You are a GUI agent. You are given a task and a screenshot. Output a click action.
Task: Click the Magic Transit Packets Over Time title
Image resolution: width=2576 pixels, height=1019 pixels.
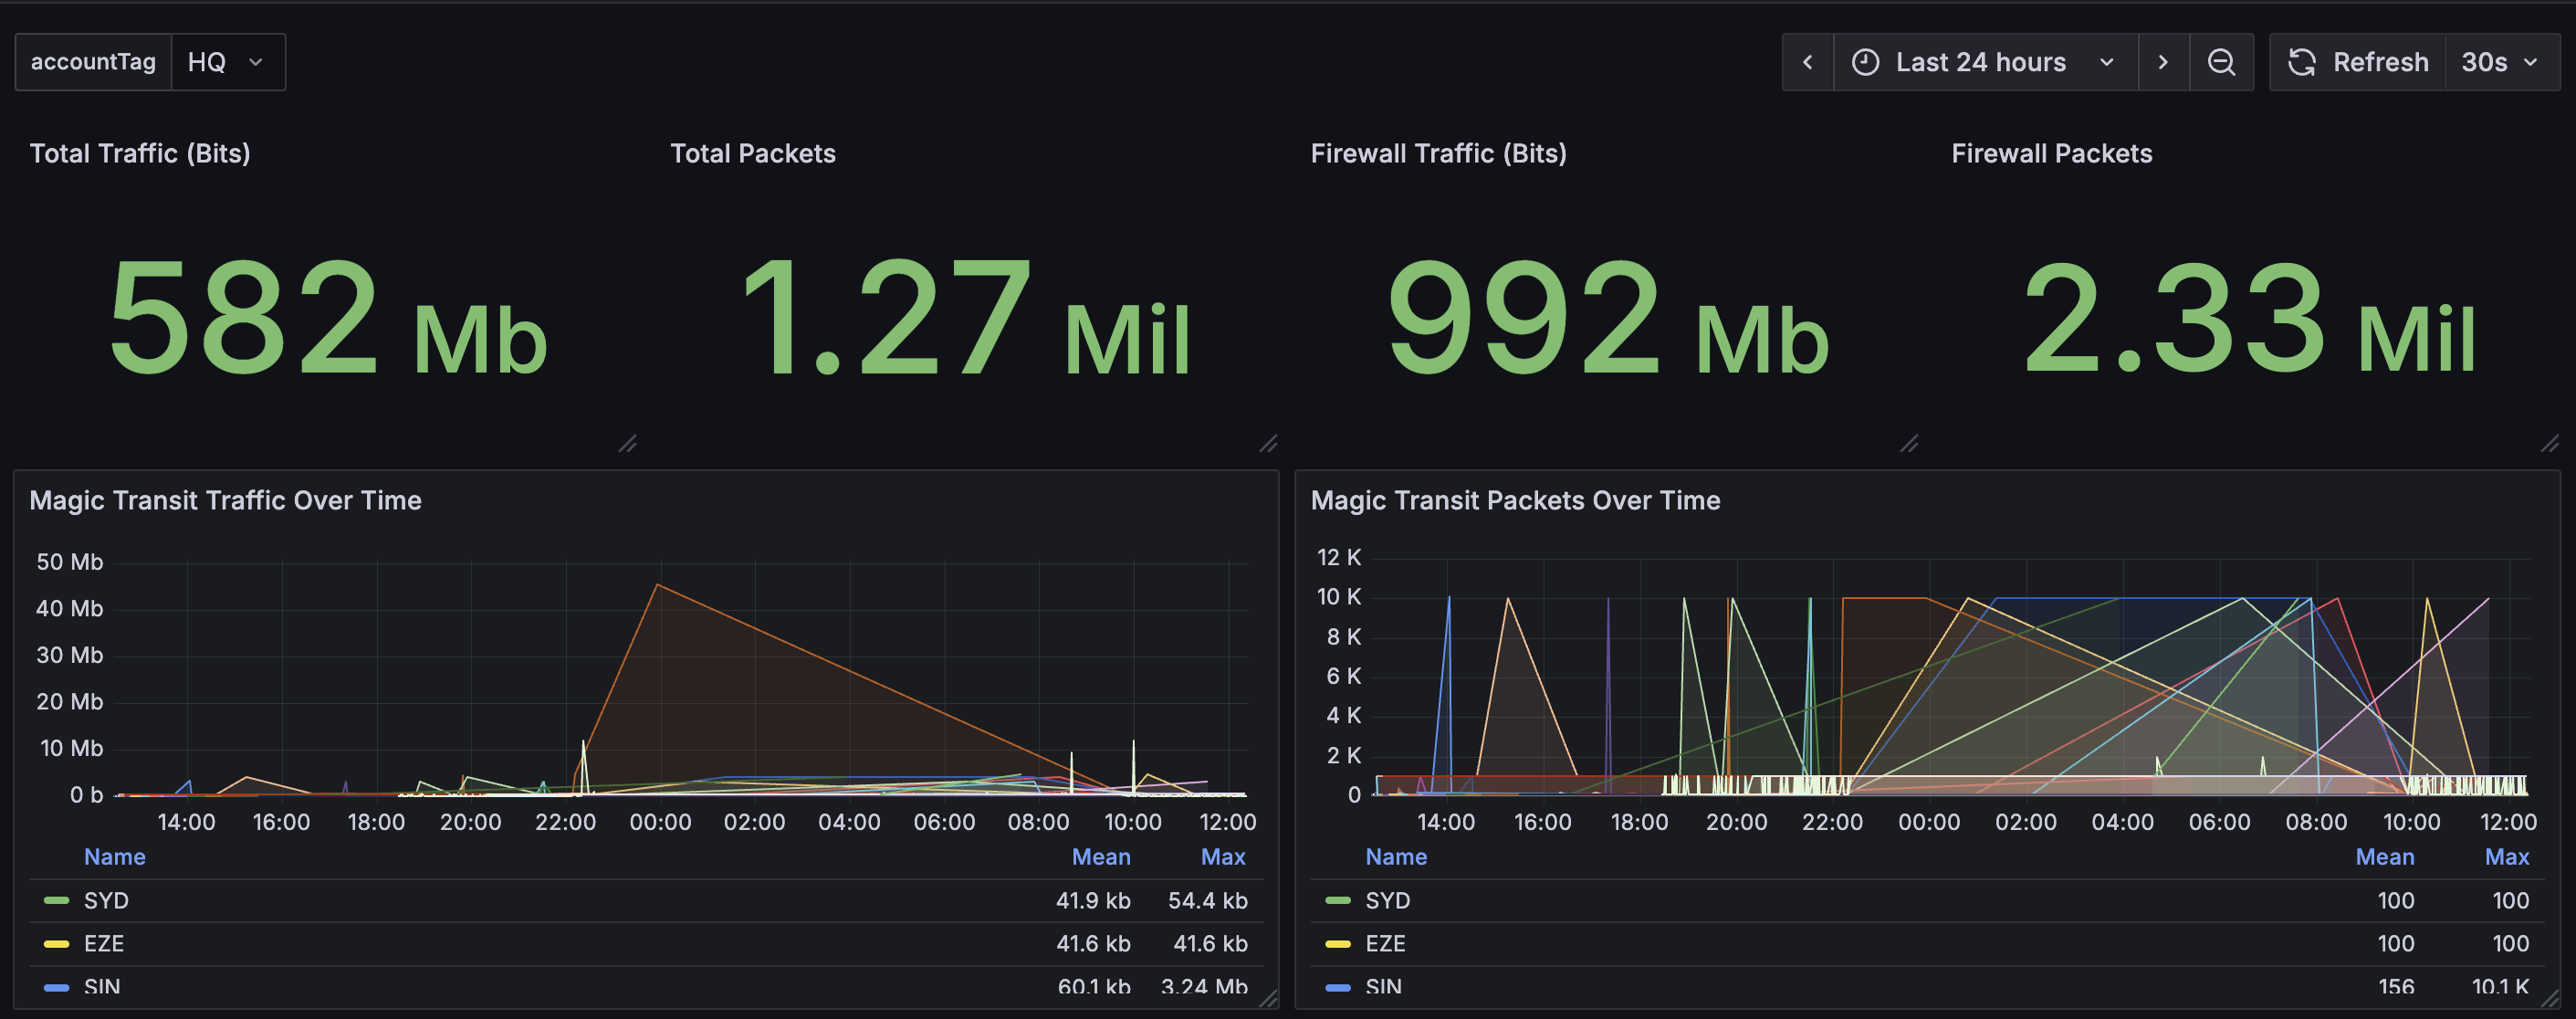1515,500
